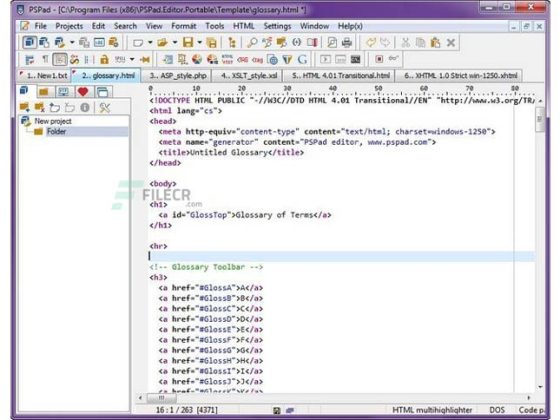This screenshot has width=560, height=420.
Task: Open the Window menu
Action: tap(314, 26)
